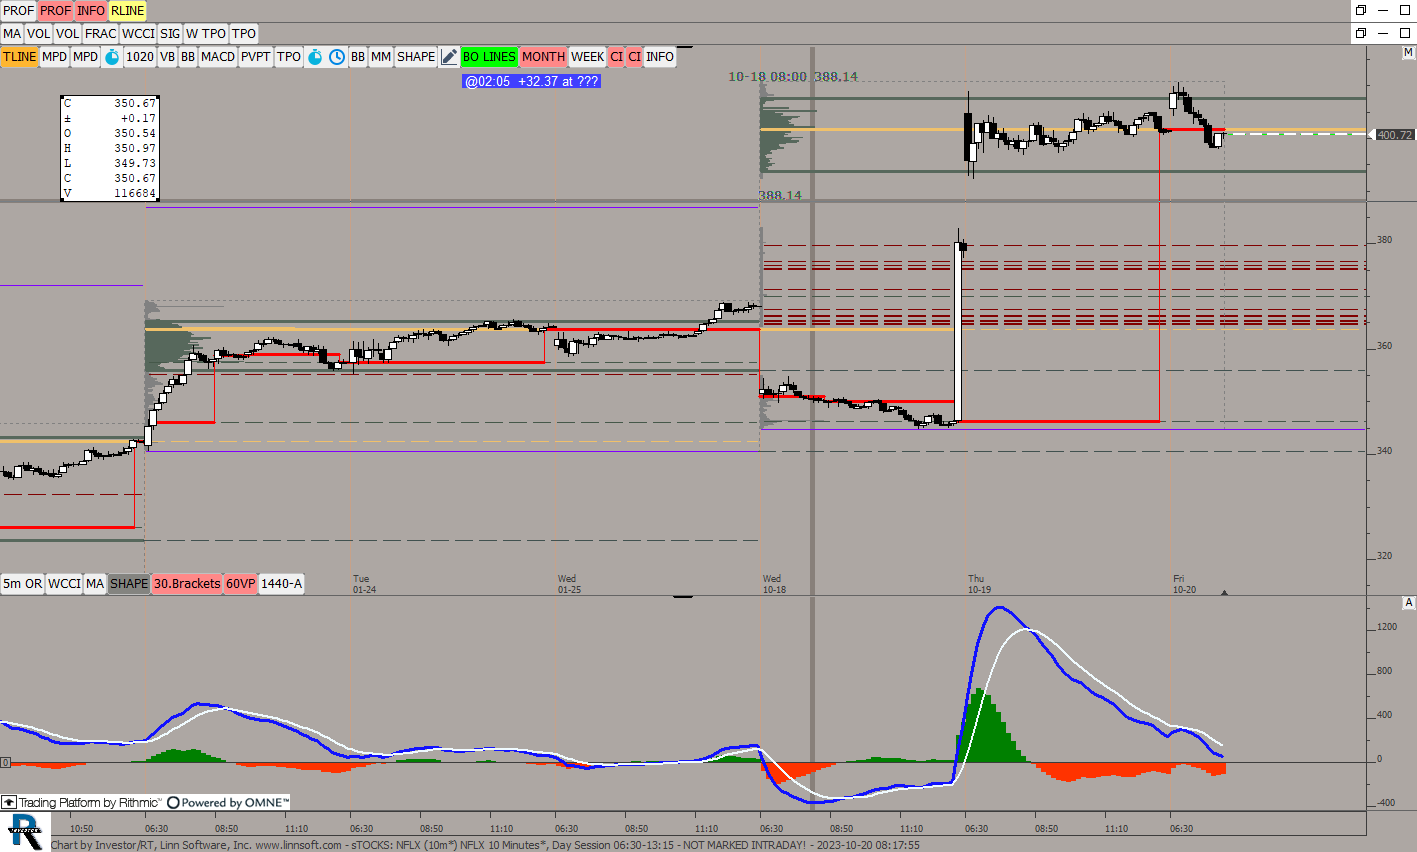Toggle the 60VP button
This screenshot has height=852, width=1417.
point(241,584)
